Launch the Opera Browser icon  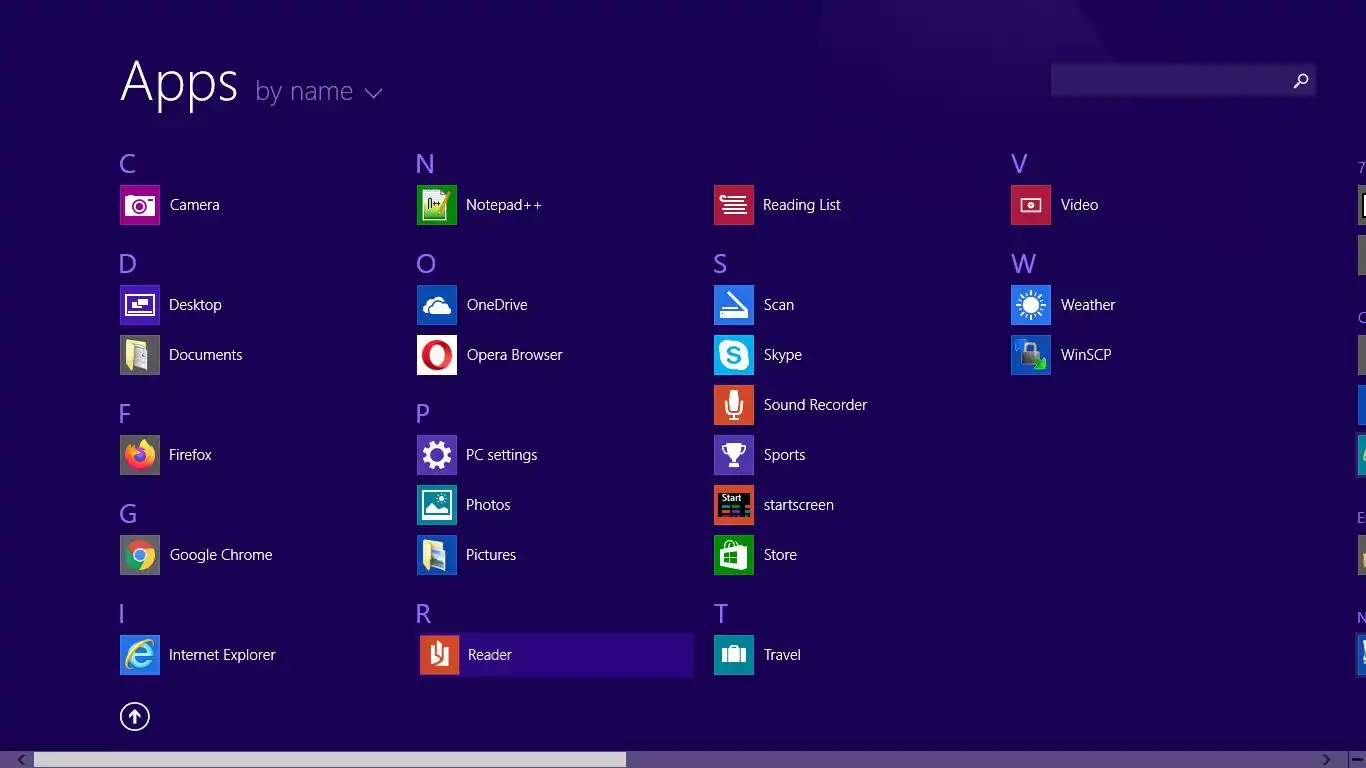pos(437,355)
